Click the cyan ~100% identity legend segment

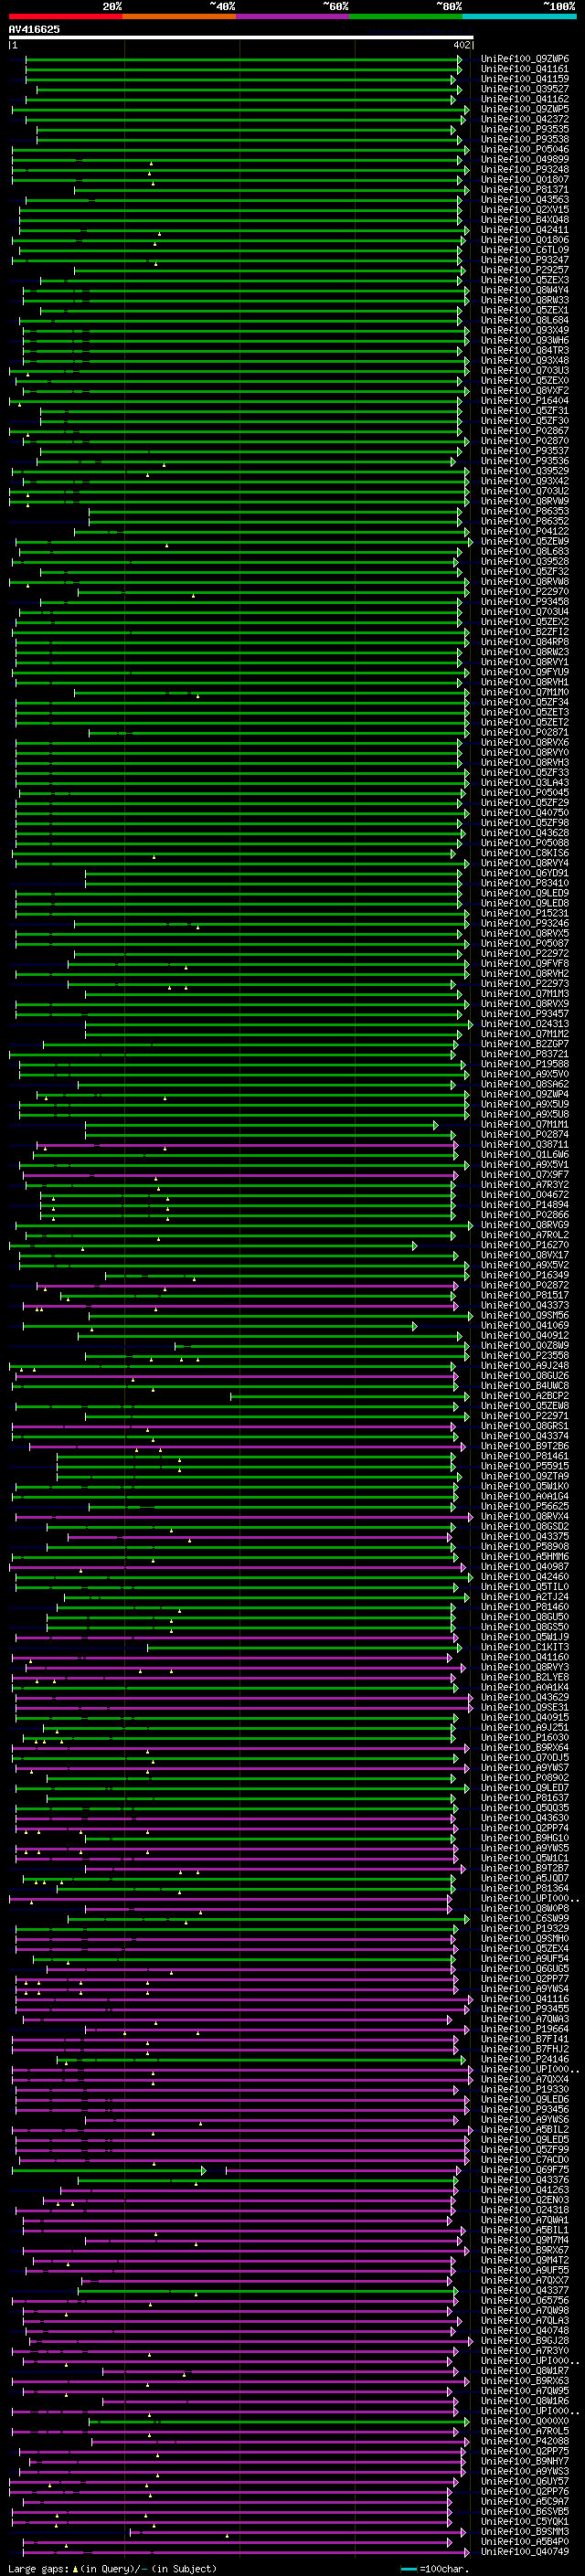pos(519,16)
